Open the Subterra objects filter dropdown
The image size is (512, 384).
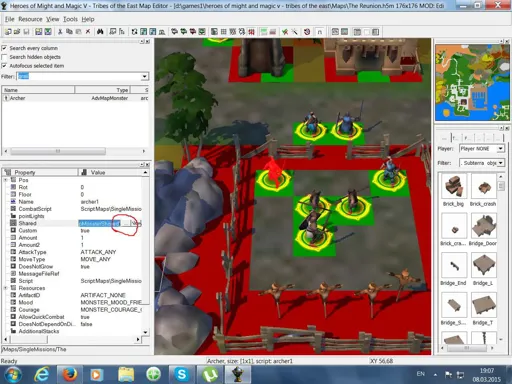500,163
